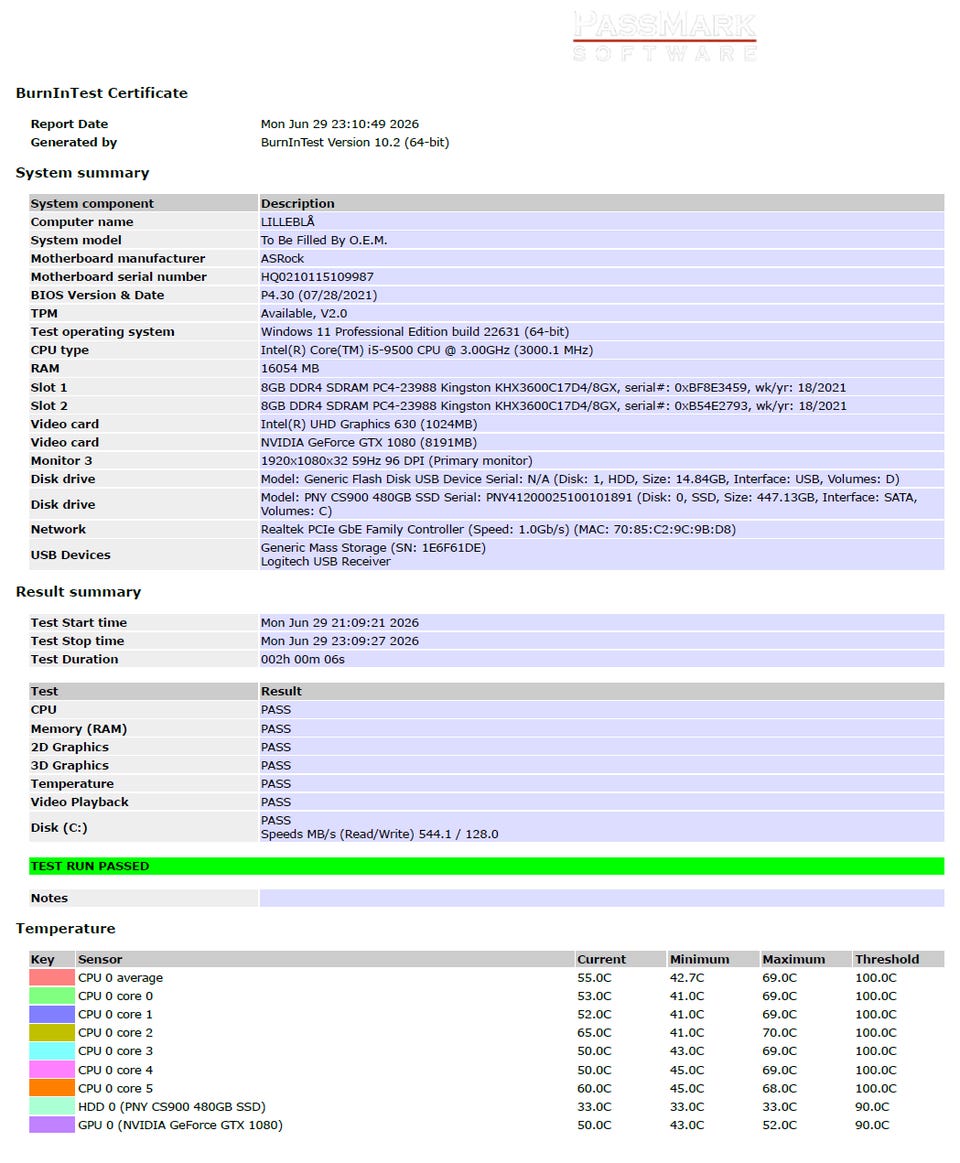This screenshot has height=1163, width=960.
Task: Click the BurnInTest Certificate heading
Action: [x=102, y=93]
